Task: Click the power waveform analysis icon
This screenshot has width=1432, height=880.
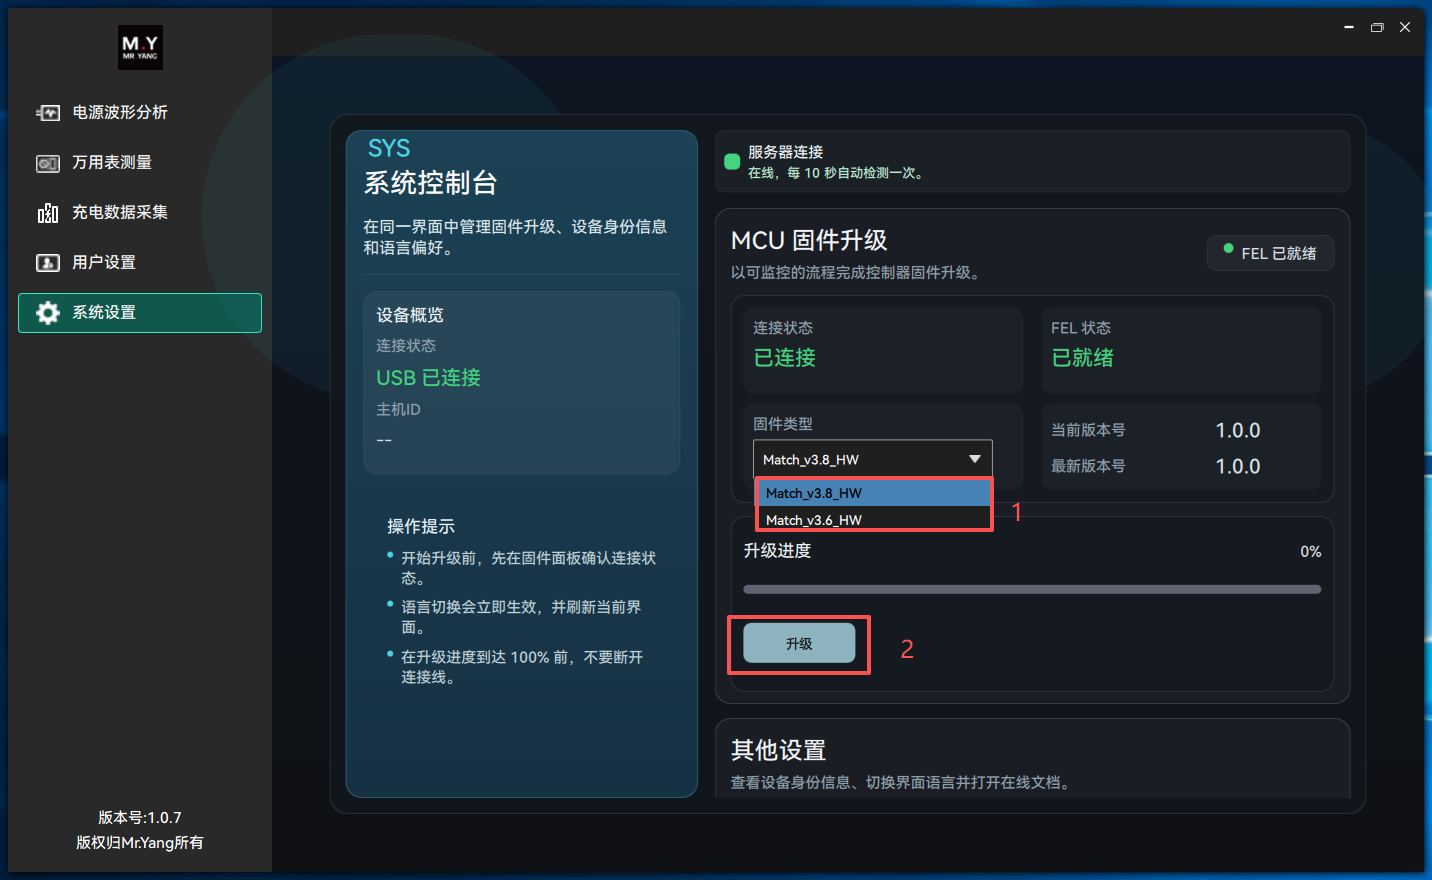Action: point(48,113)
